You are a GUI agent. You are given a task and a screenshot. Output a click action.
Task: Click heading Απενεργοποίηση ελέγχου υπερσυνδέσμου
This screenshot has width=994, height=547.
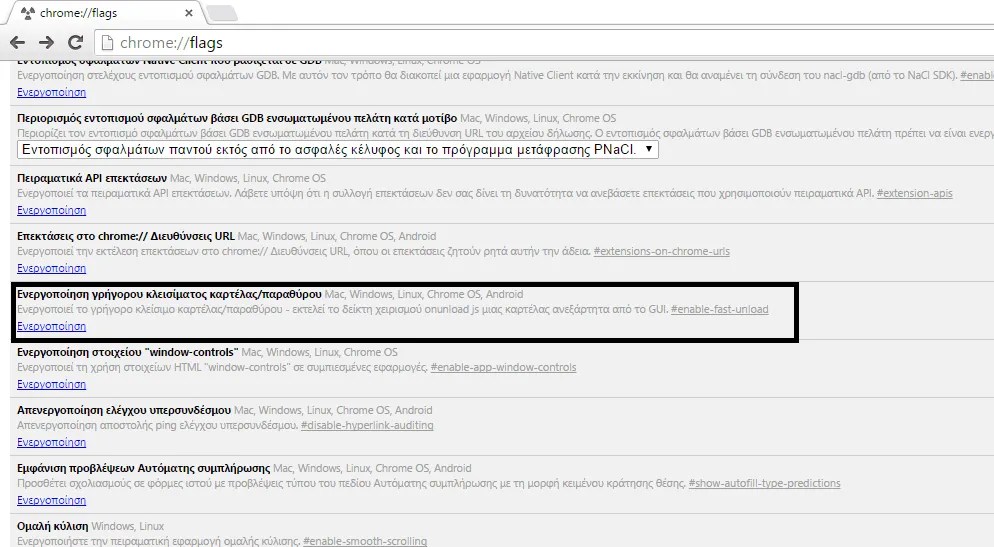pos(124,410)
